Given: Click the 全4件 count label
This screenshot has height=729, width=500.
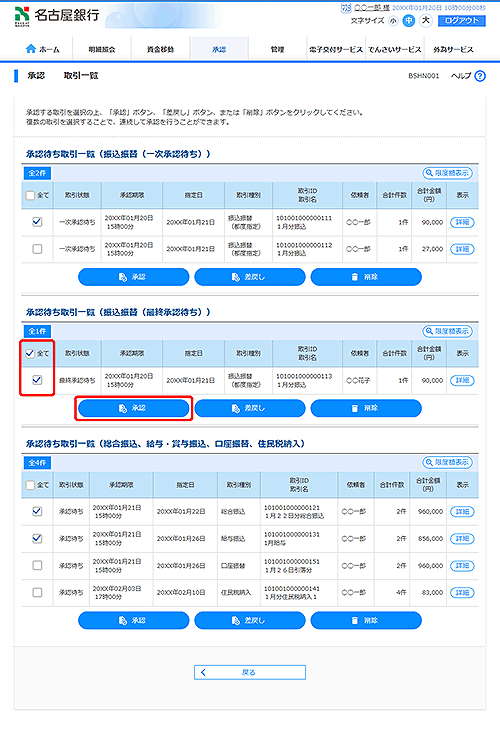Looking at the screenshot, I should pos(37,463).
